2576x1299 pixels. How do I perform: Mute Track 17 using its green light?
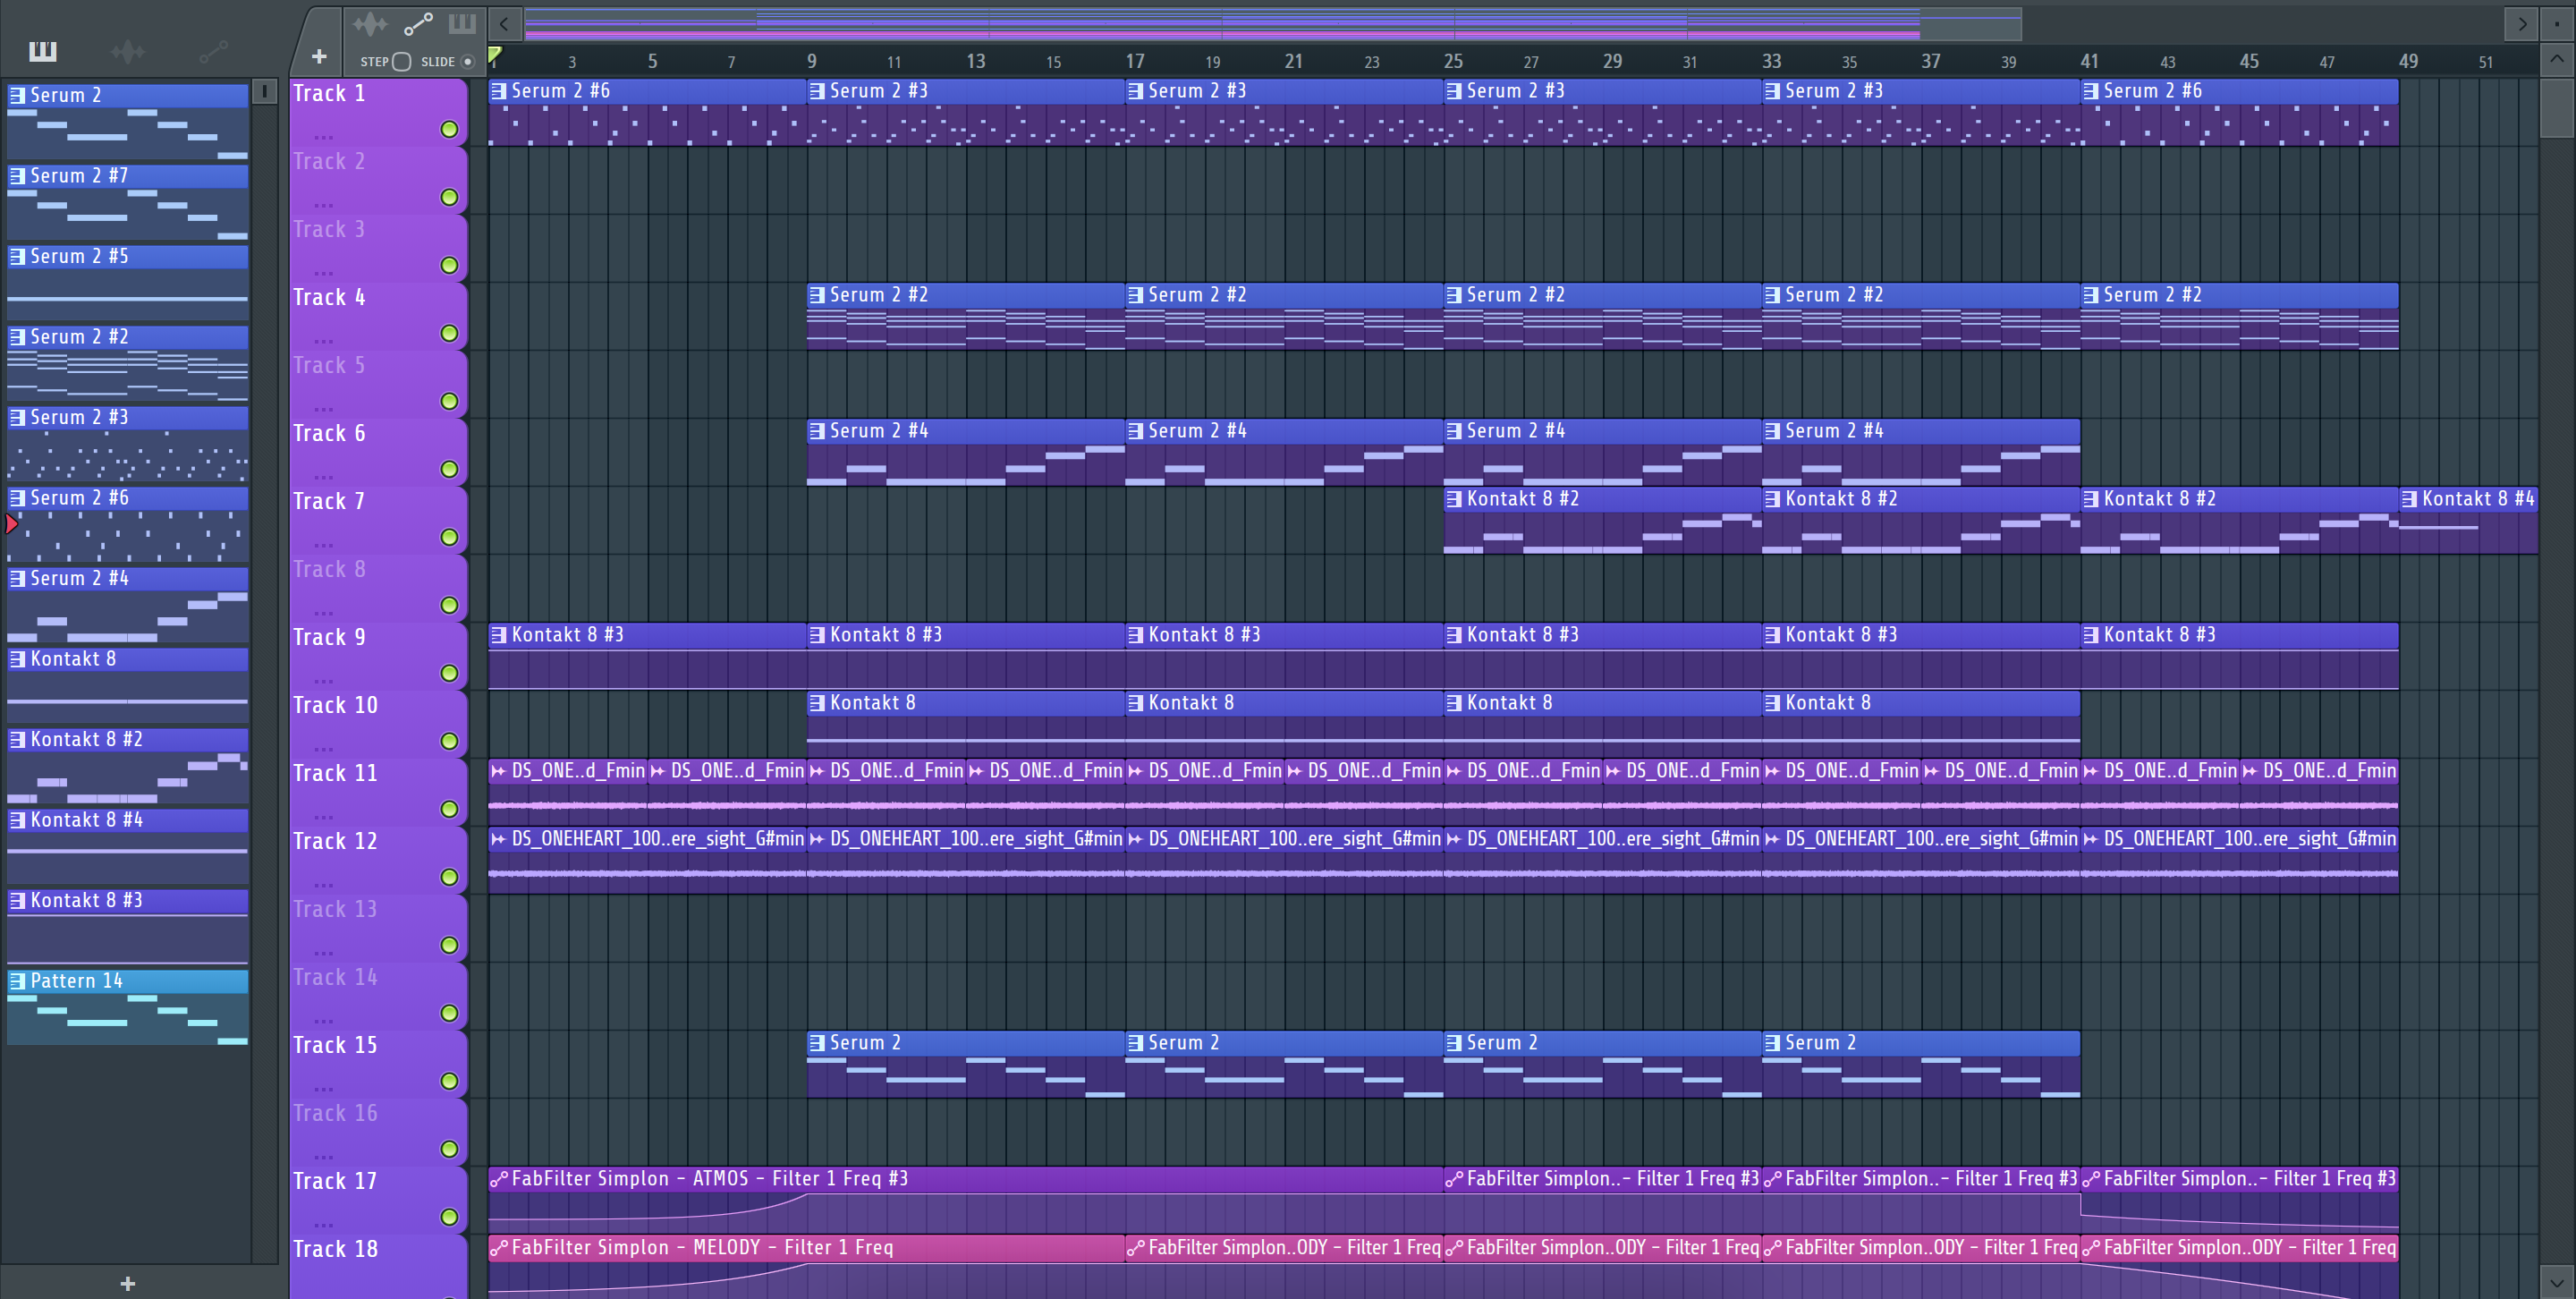click(x=449, y=1217)
